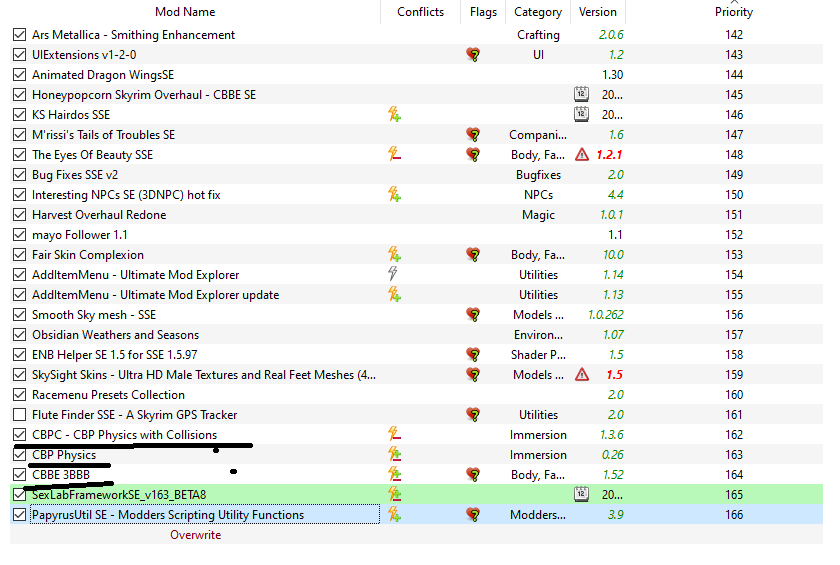This screenshot has height=565, width=840.
Task: Disable Ars Metallica - Smithing Enhancement mod
Action: point(19,35)
